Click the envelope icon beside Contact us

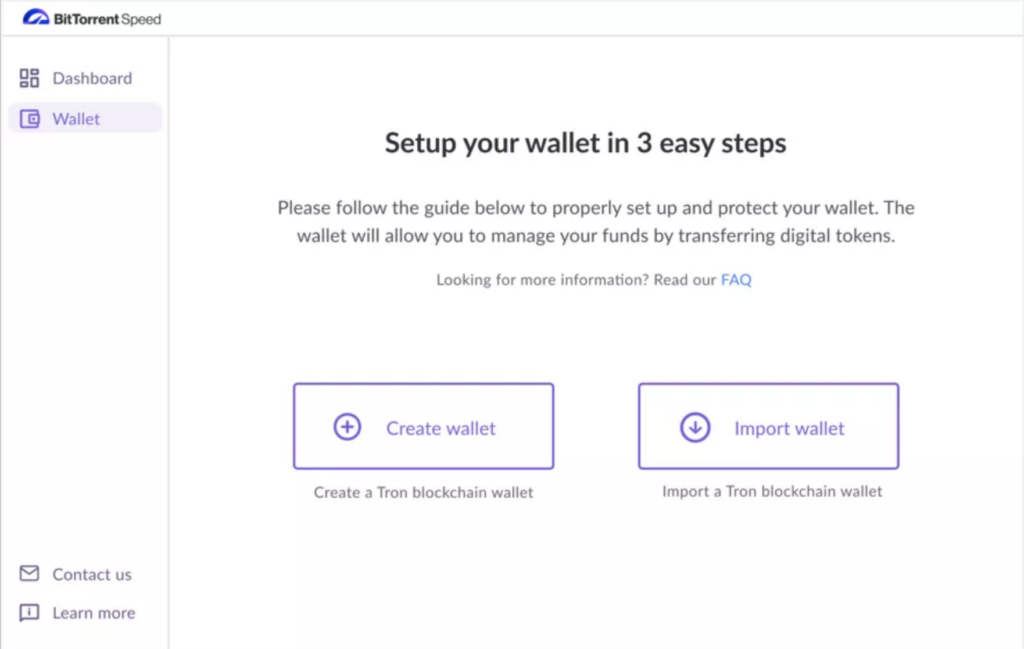(29, 573)
